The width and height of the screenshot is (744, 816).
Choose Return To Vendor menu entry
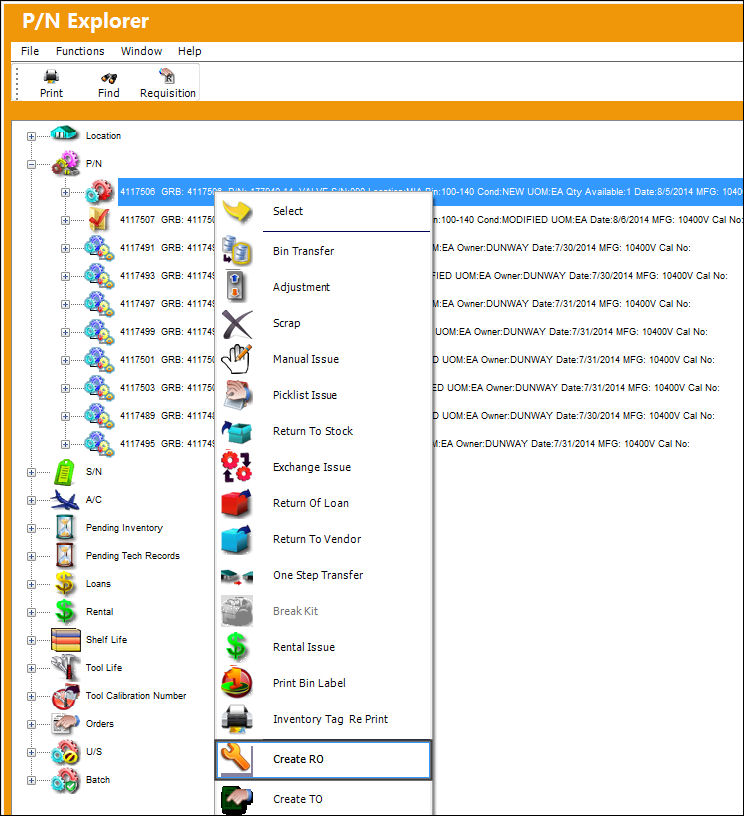(x=323, y=539)
